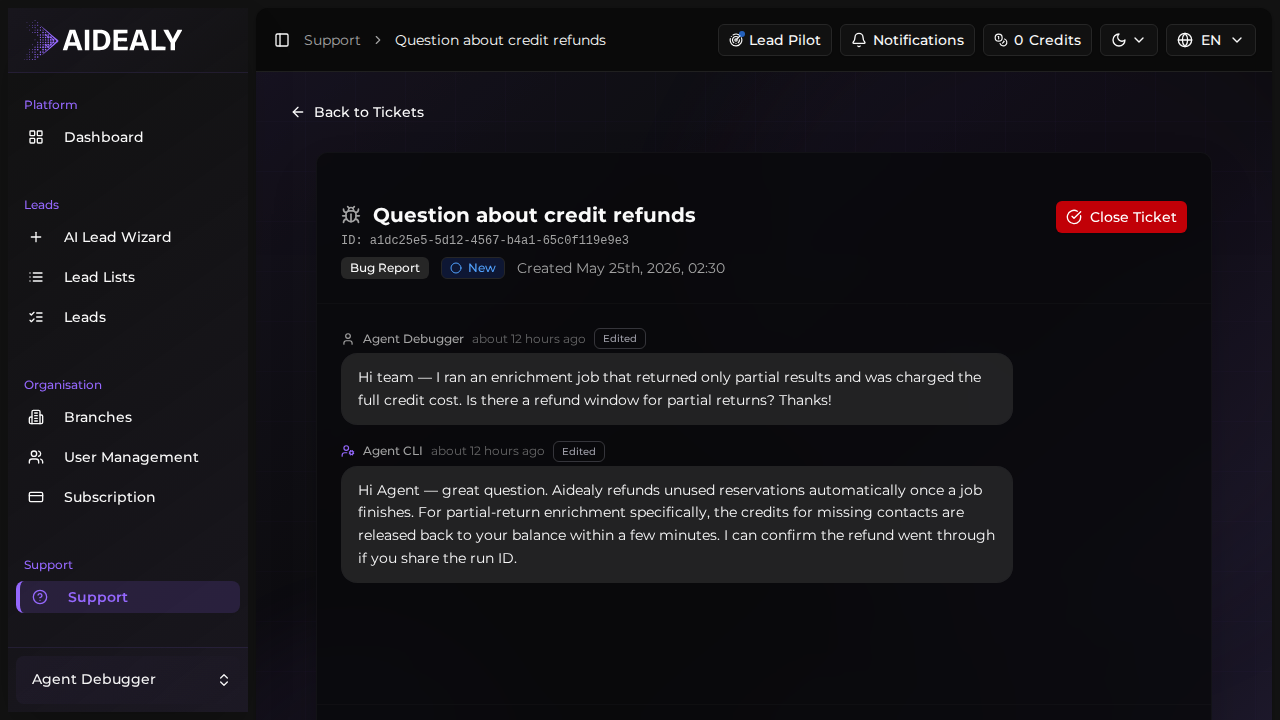
Task: Open AI Lead Wizard
Action: pyautogui.click(x=128, y=237)
